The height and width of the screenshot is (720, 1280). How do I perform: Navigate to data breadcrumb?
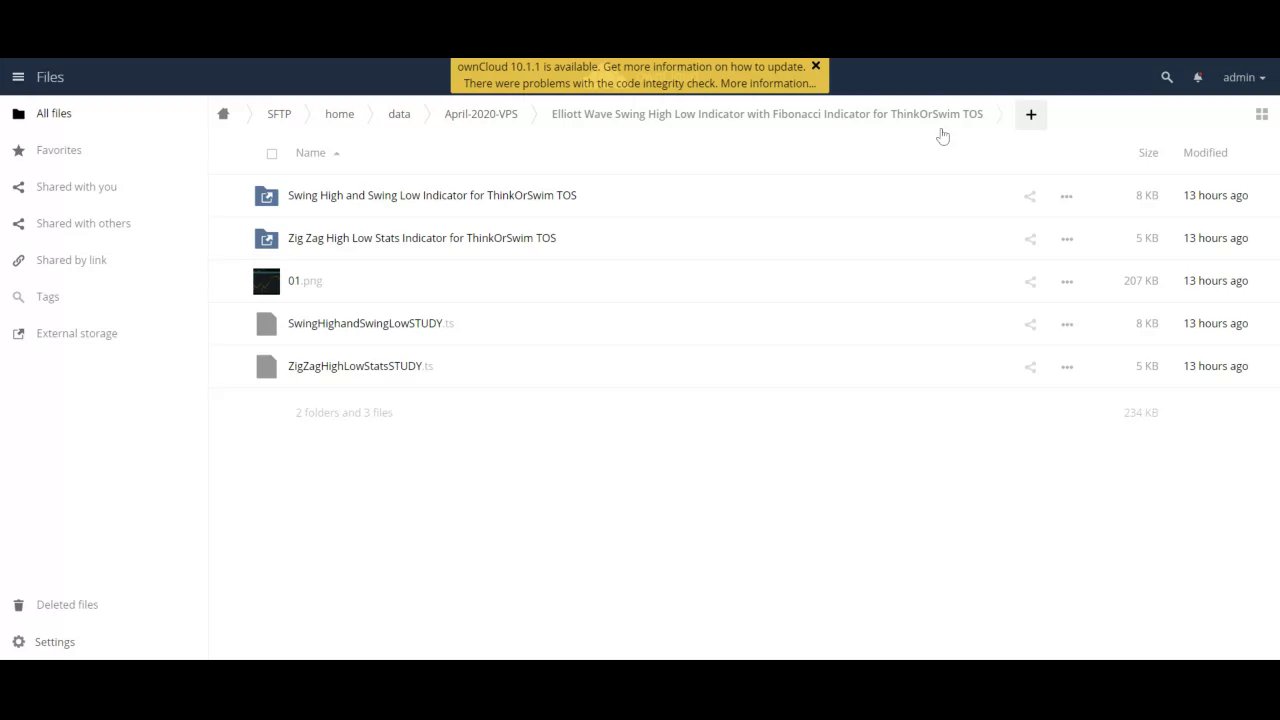(x=399, y=114)
